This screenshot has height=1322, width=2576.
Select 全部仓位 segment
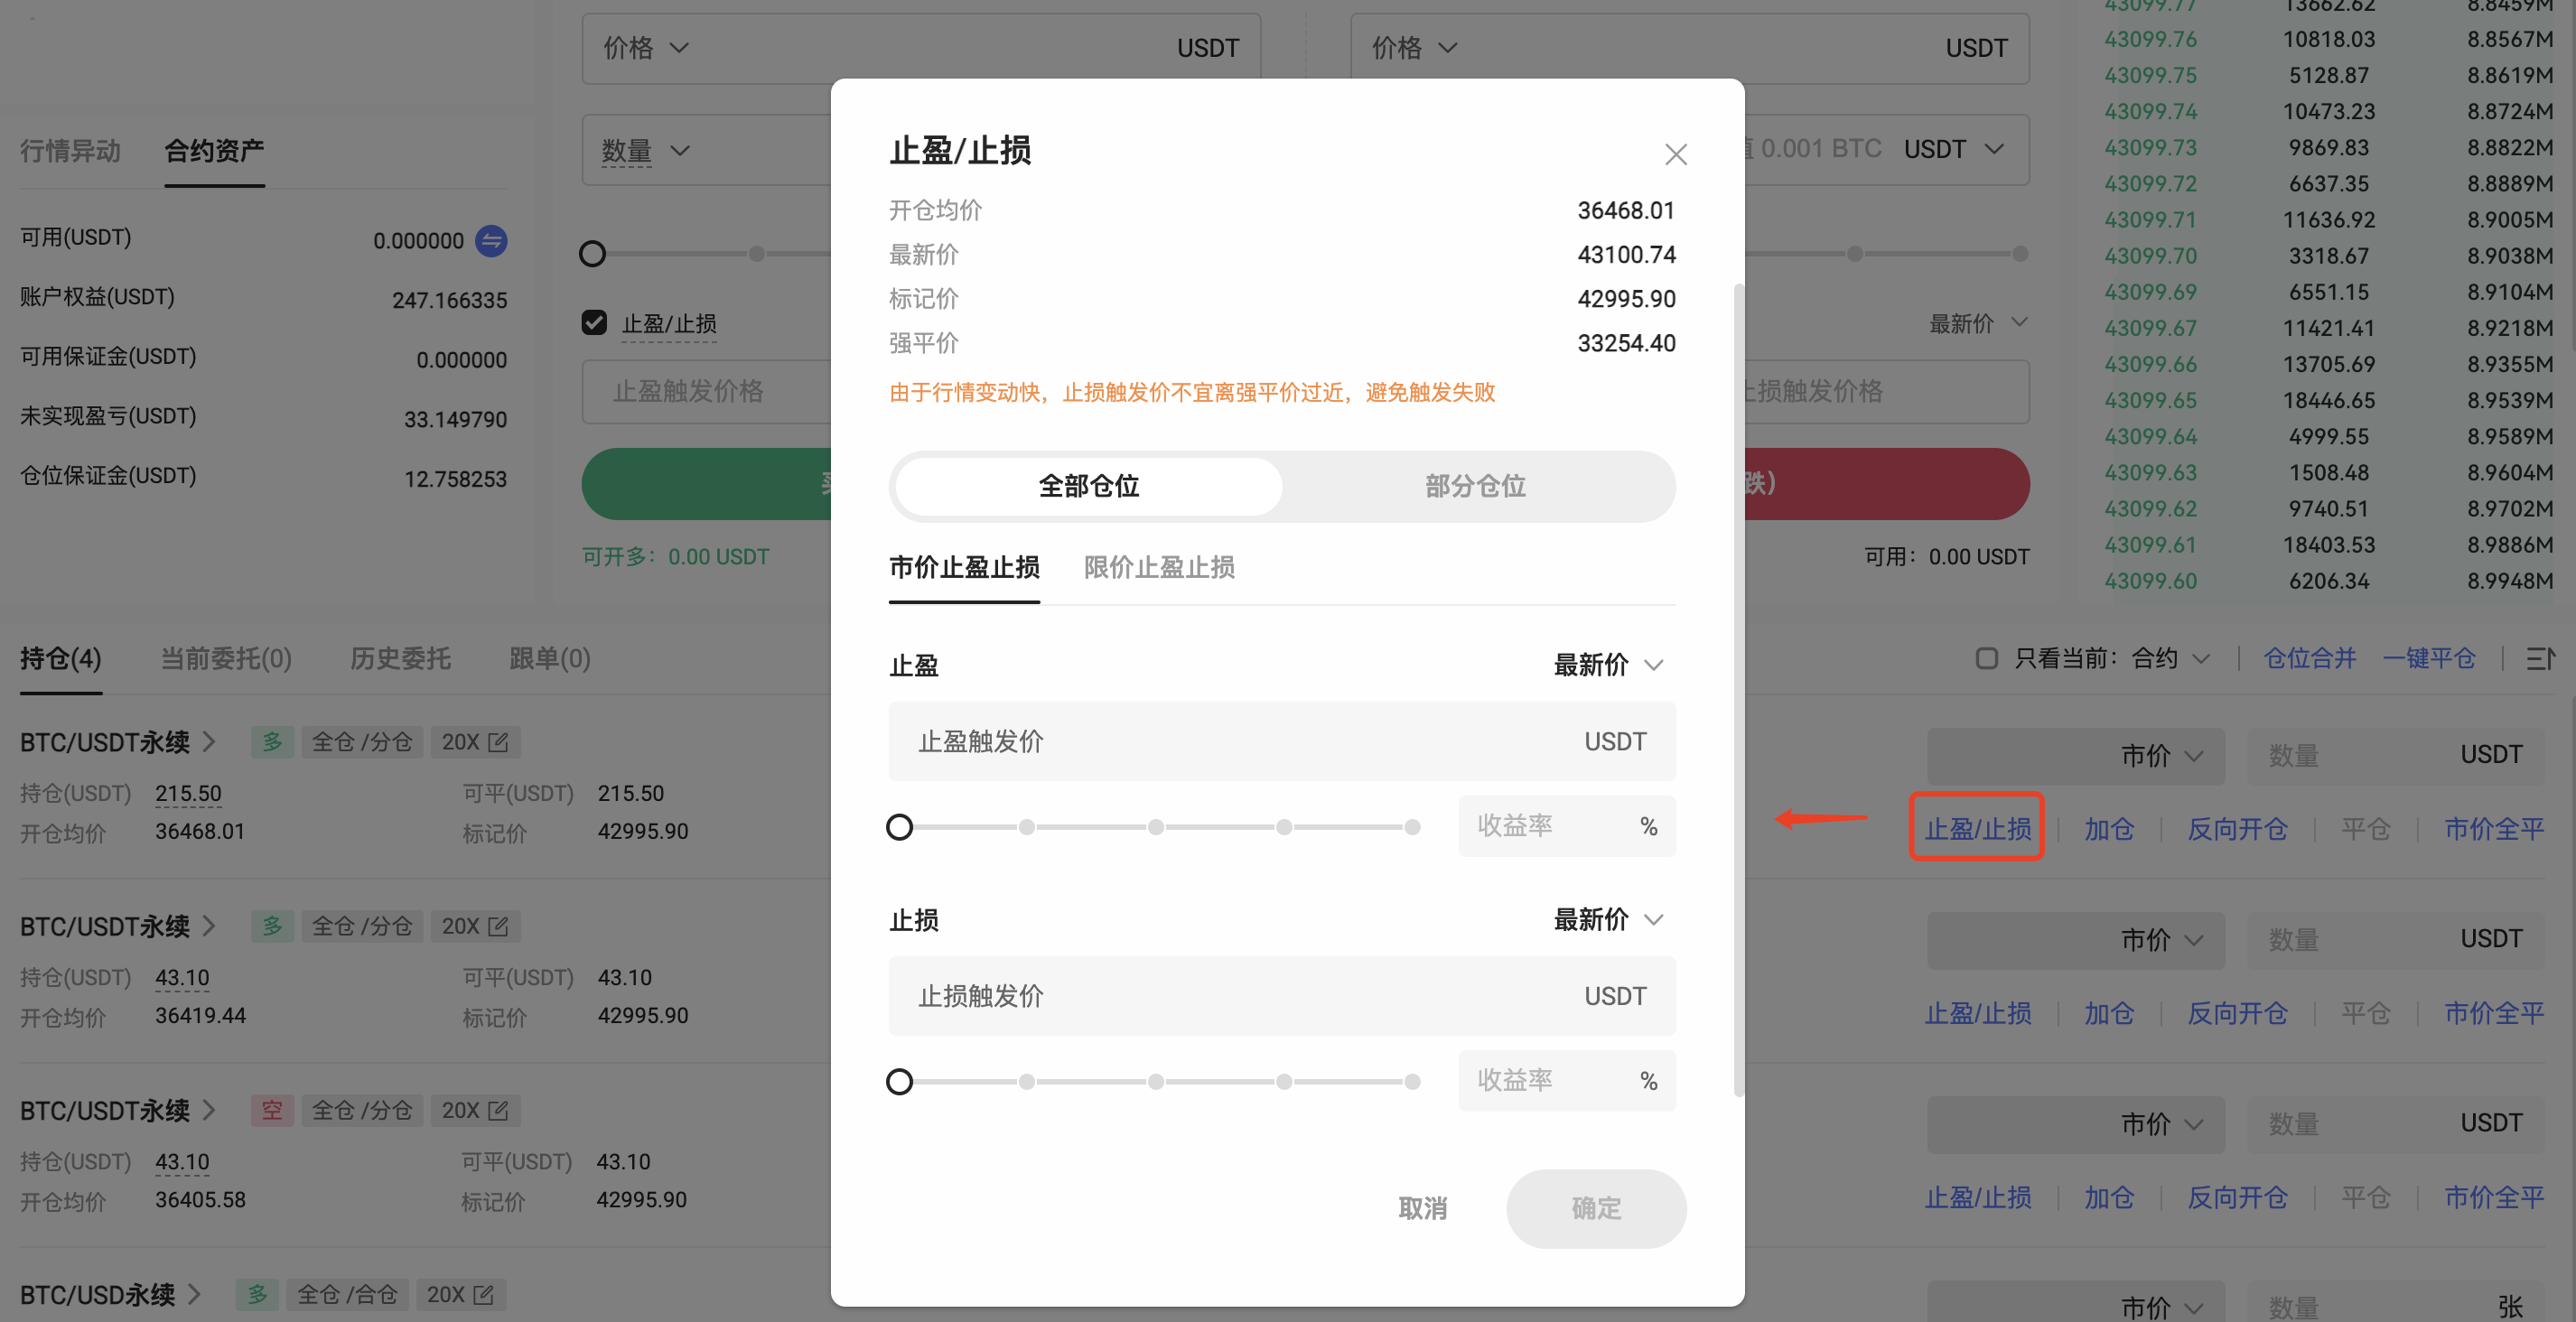[1088, 486]
